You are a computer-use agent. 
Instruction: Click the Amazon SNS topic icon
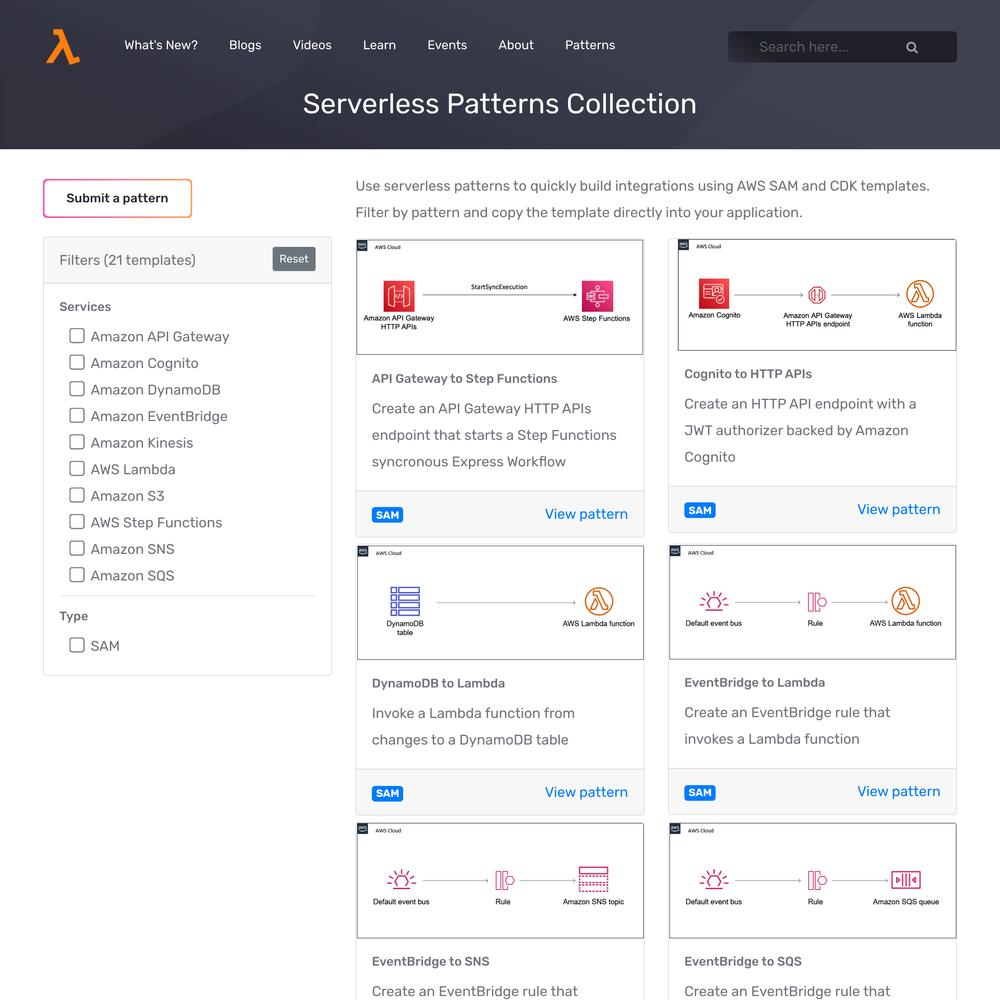593,879
